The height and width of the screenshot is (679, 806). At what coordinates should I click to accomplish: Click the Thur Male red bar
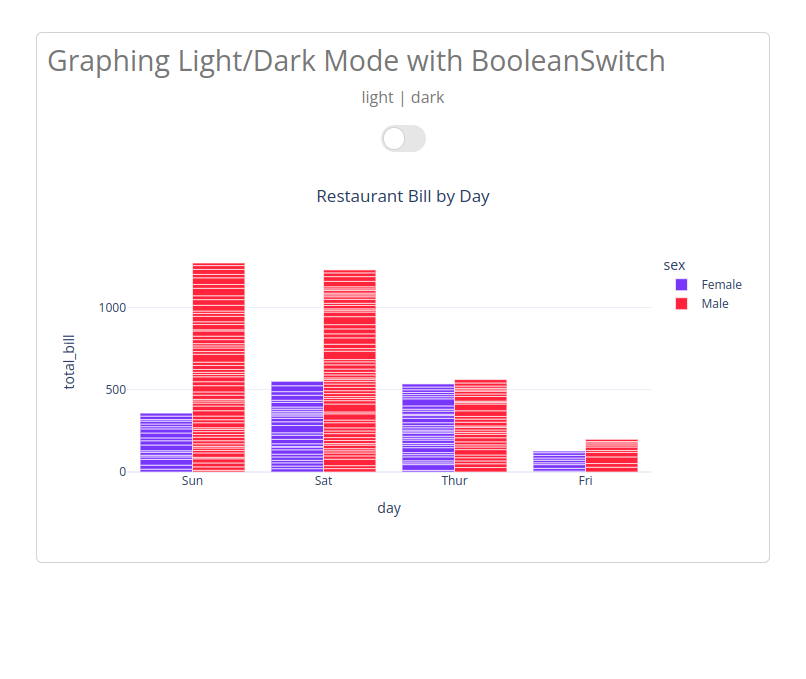point(481,426)
